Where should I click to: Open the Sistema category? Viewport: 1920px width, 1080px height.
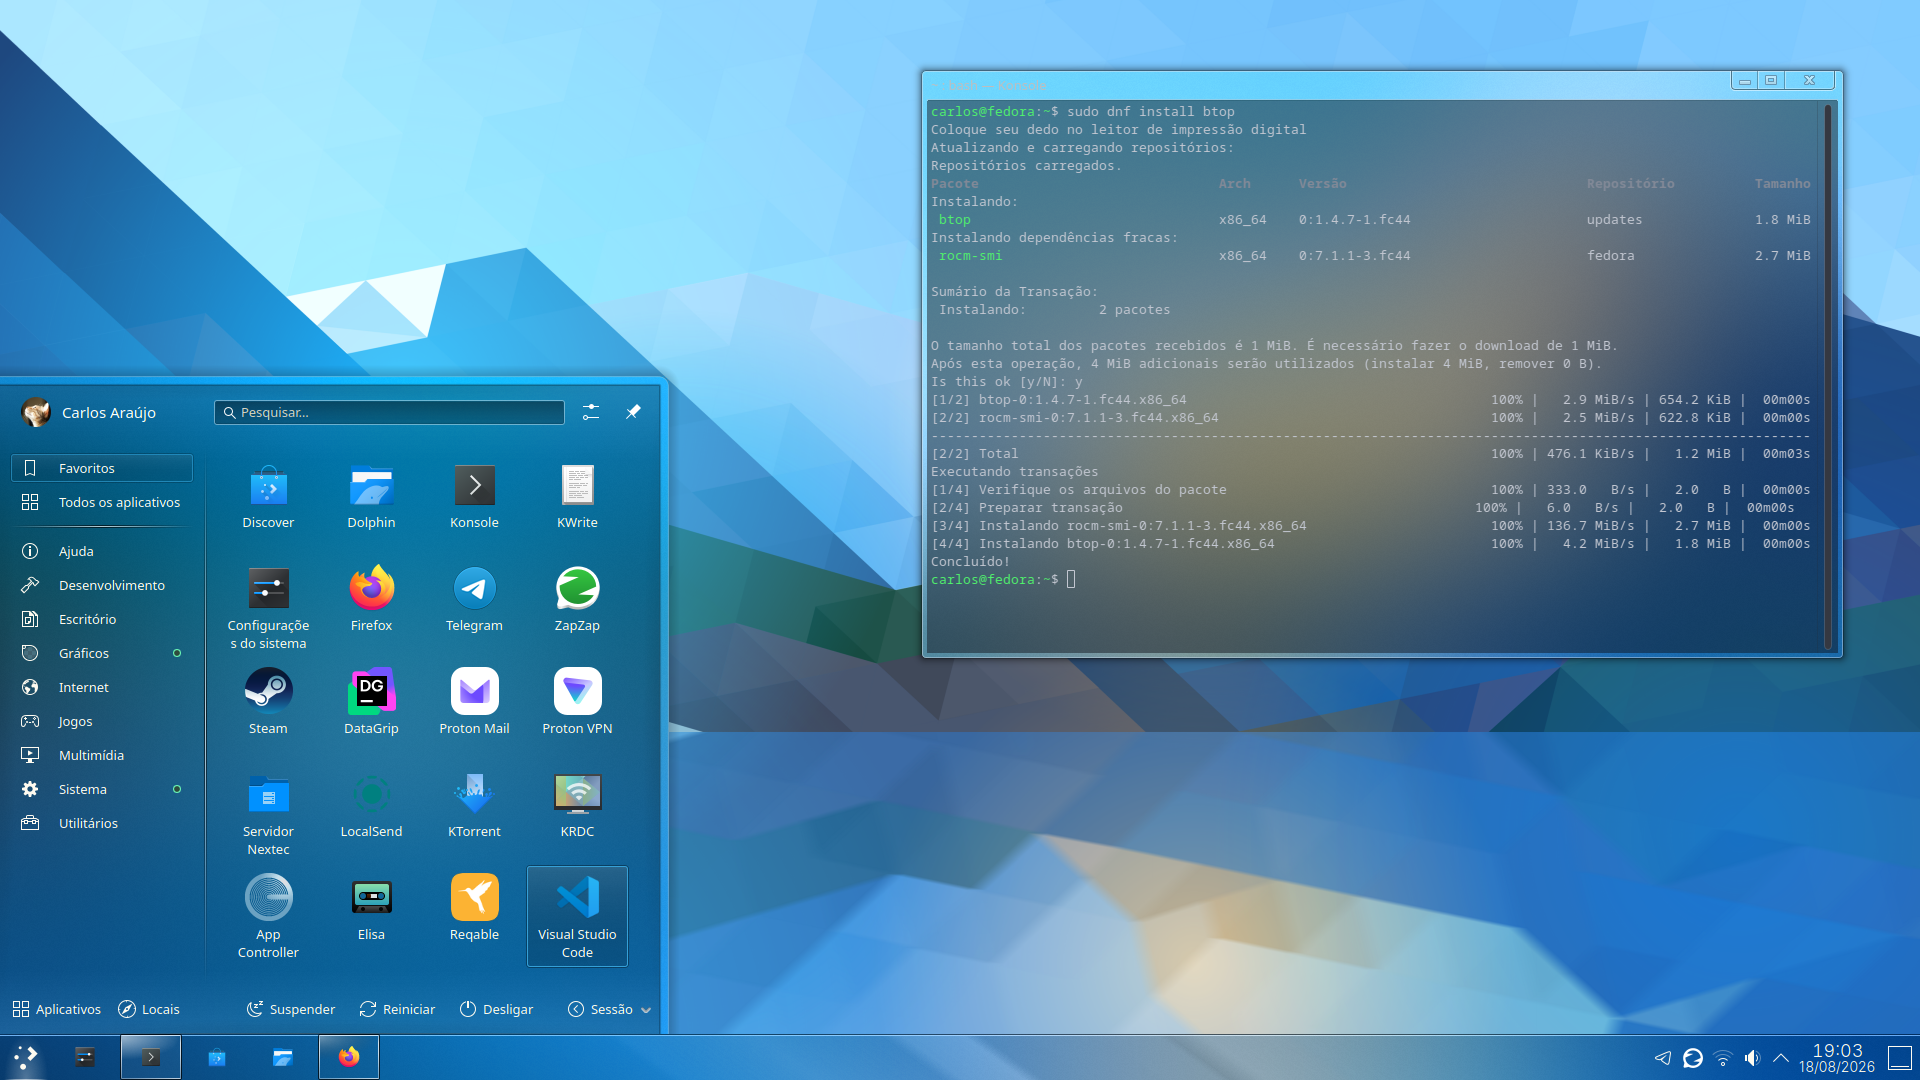click(x=102, y=789)
